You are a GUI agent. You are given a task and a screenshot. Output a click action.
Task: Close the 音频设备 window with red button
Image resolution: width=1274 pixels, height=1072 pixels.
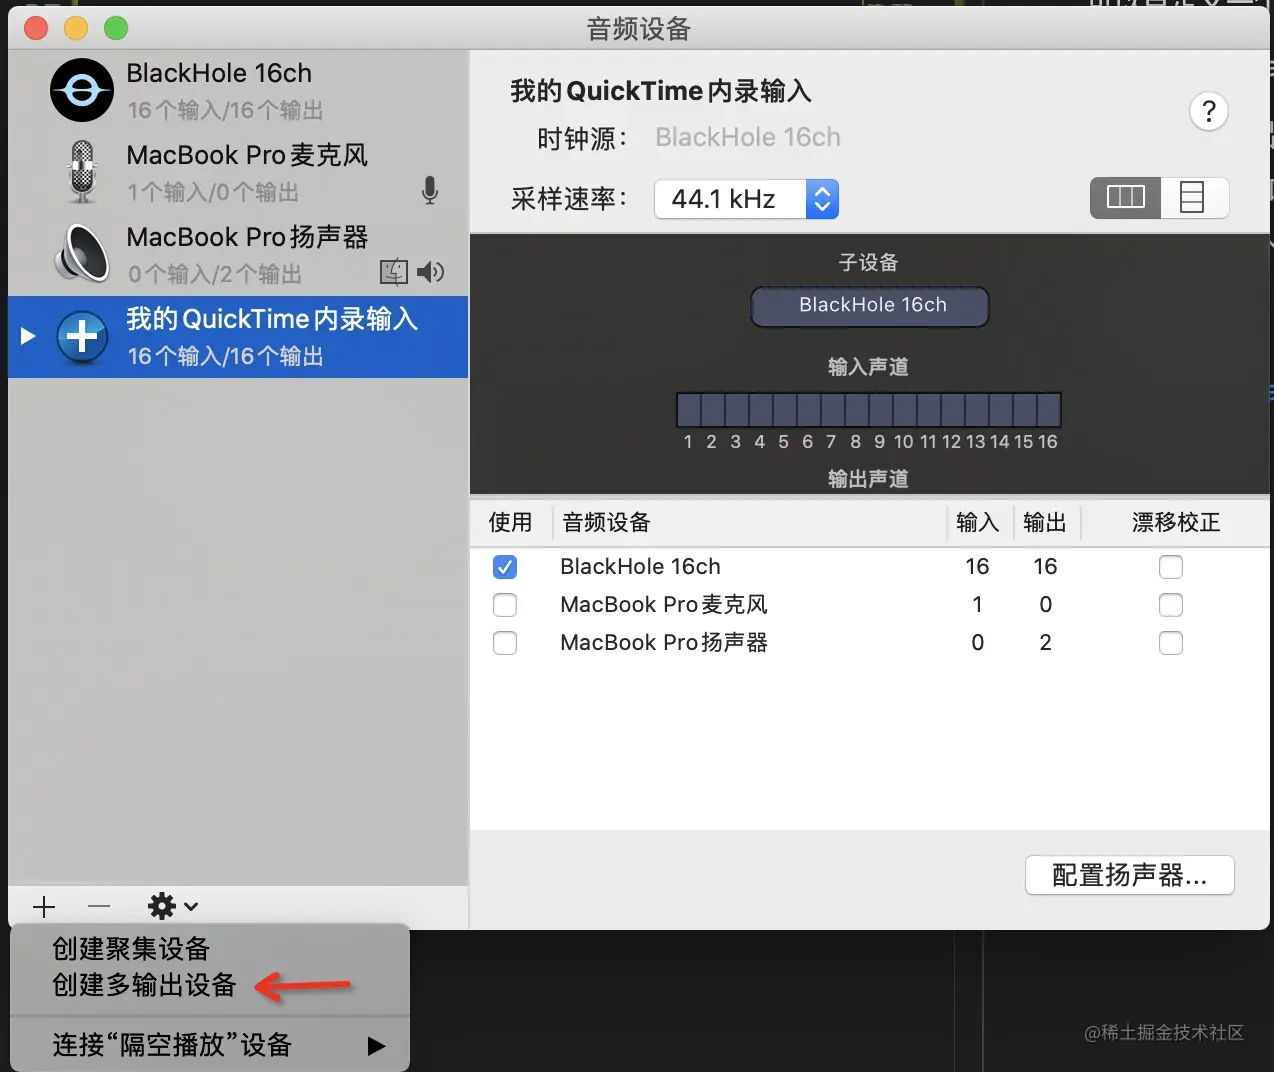click(36, 28)
